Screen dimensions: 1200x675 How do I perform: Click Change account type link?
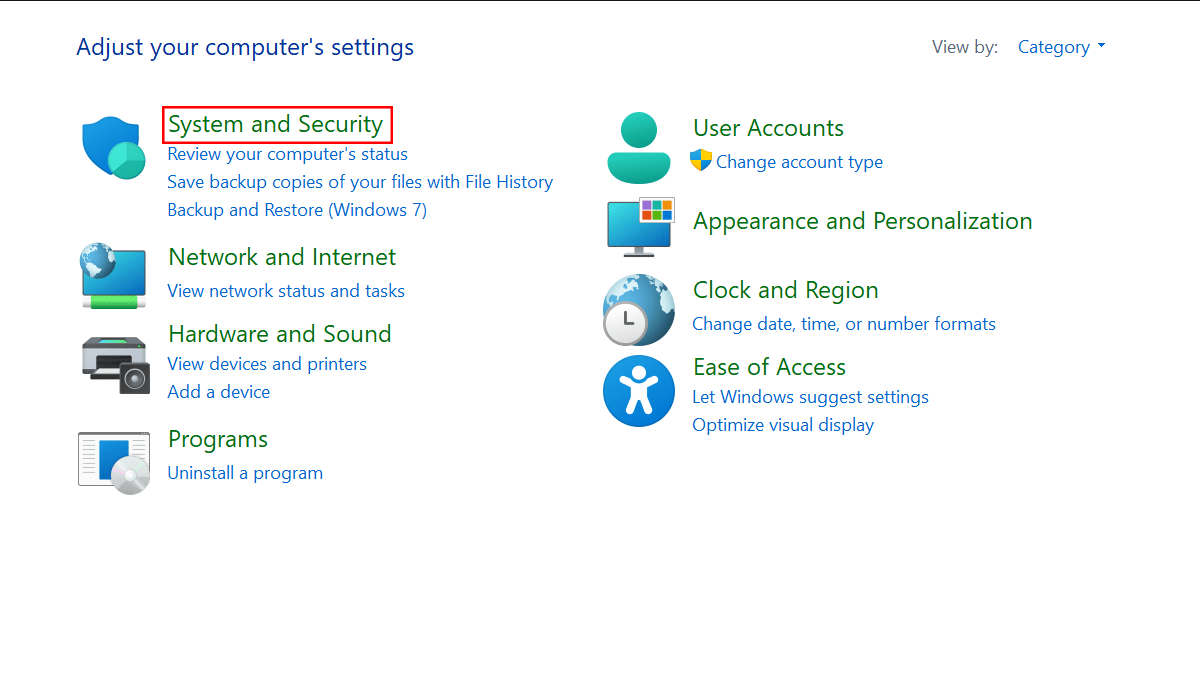799,162
